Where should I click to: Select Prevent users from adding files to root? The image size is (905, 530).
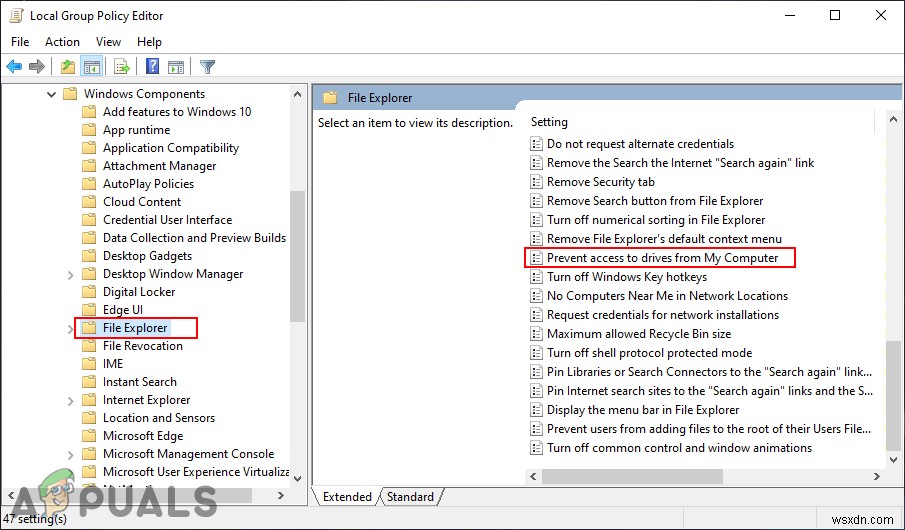[709, 429]
